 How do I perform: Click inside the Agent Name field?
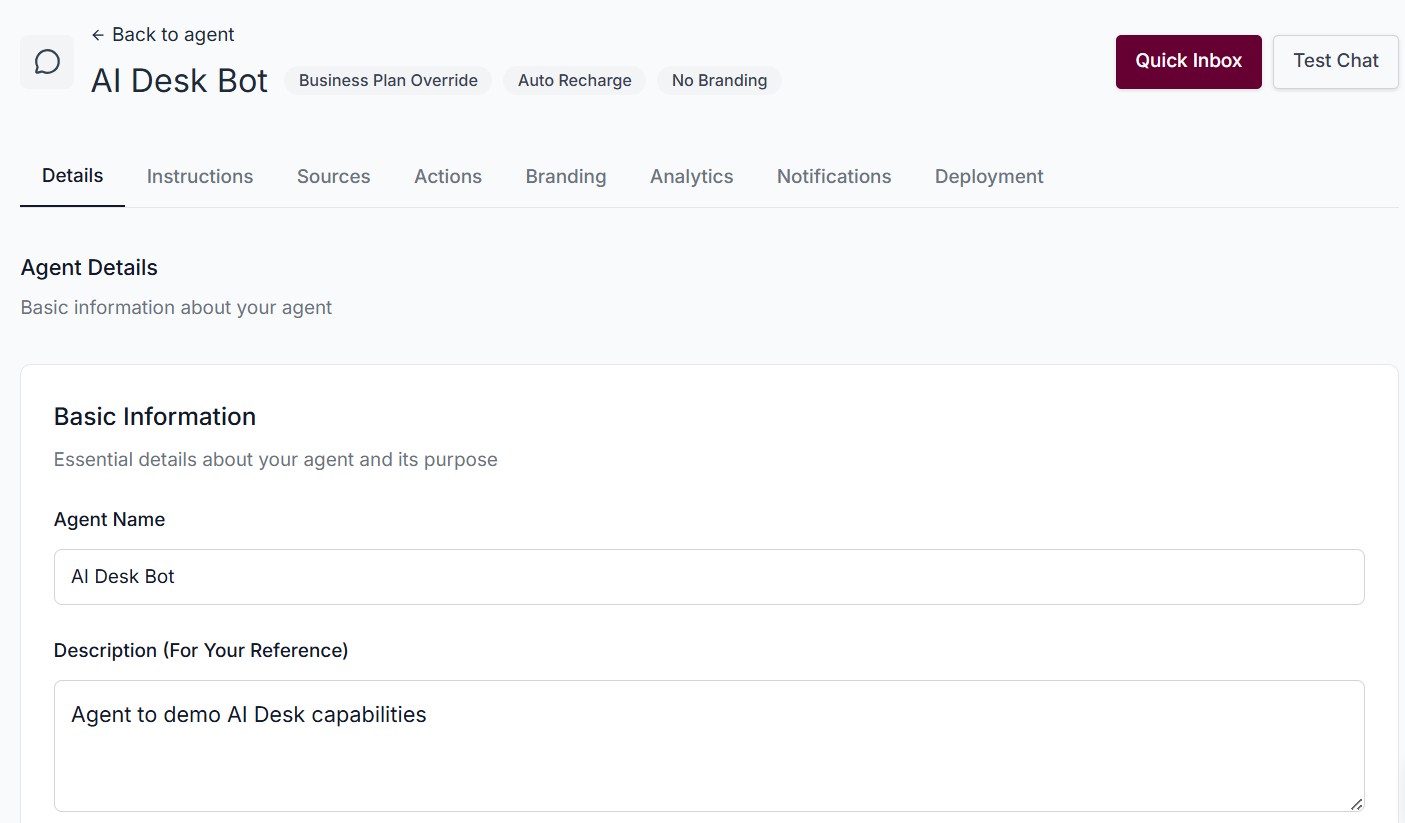709,577
